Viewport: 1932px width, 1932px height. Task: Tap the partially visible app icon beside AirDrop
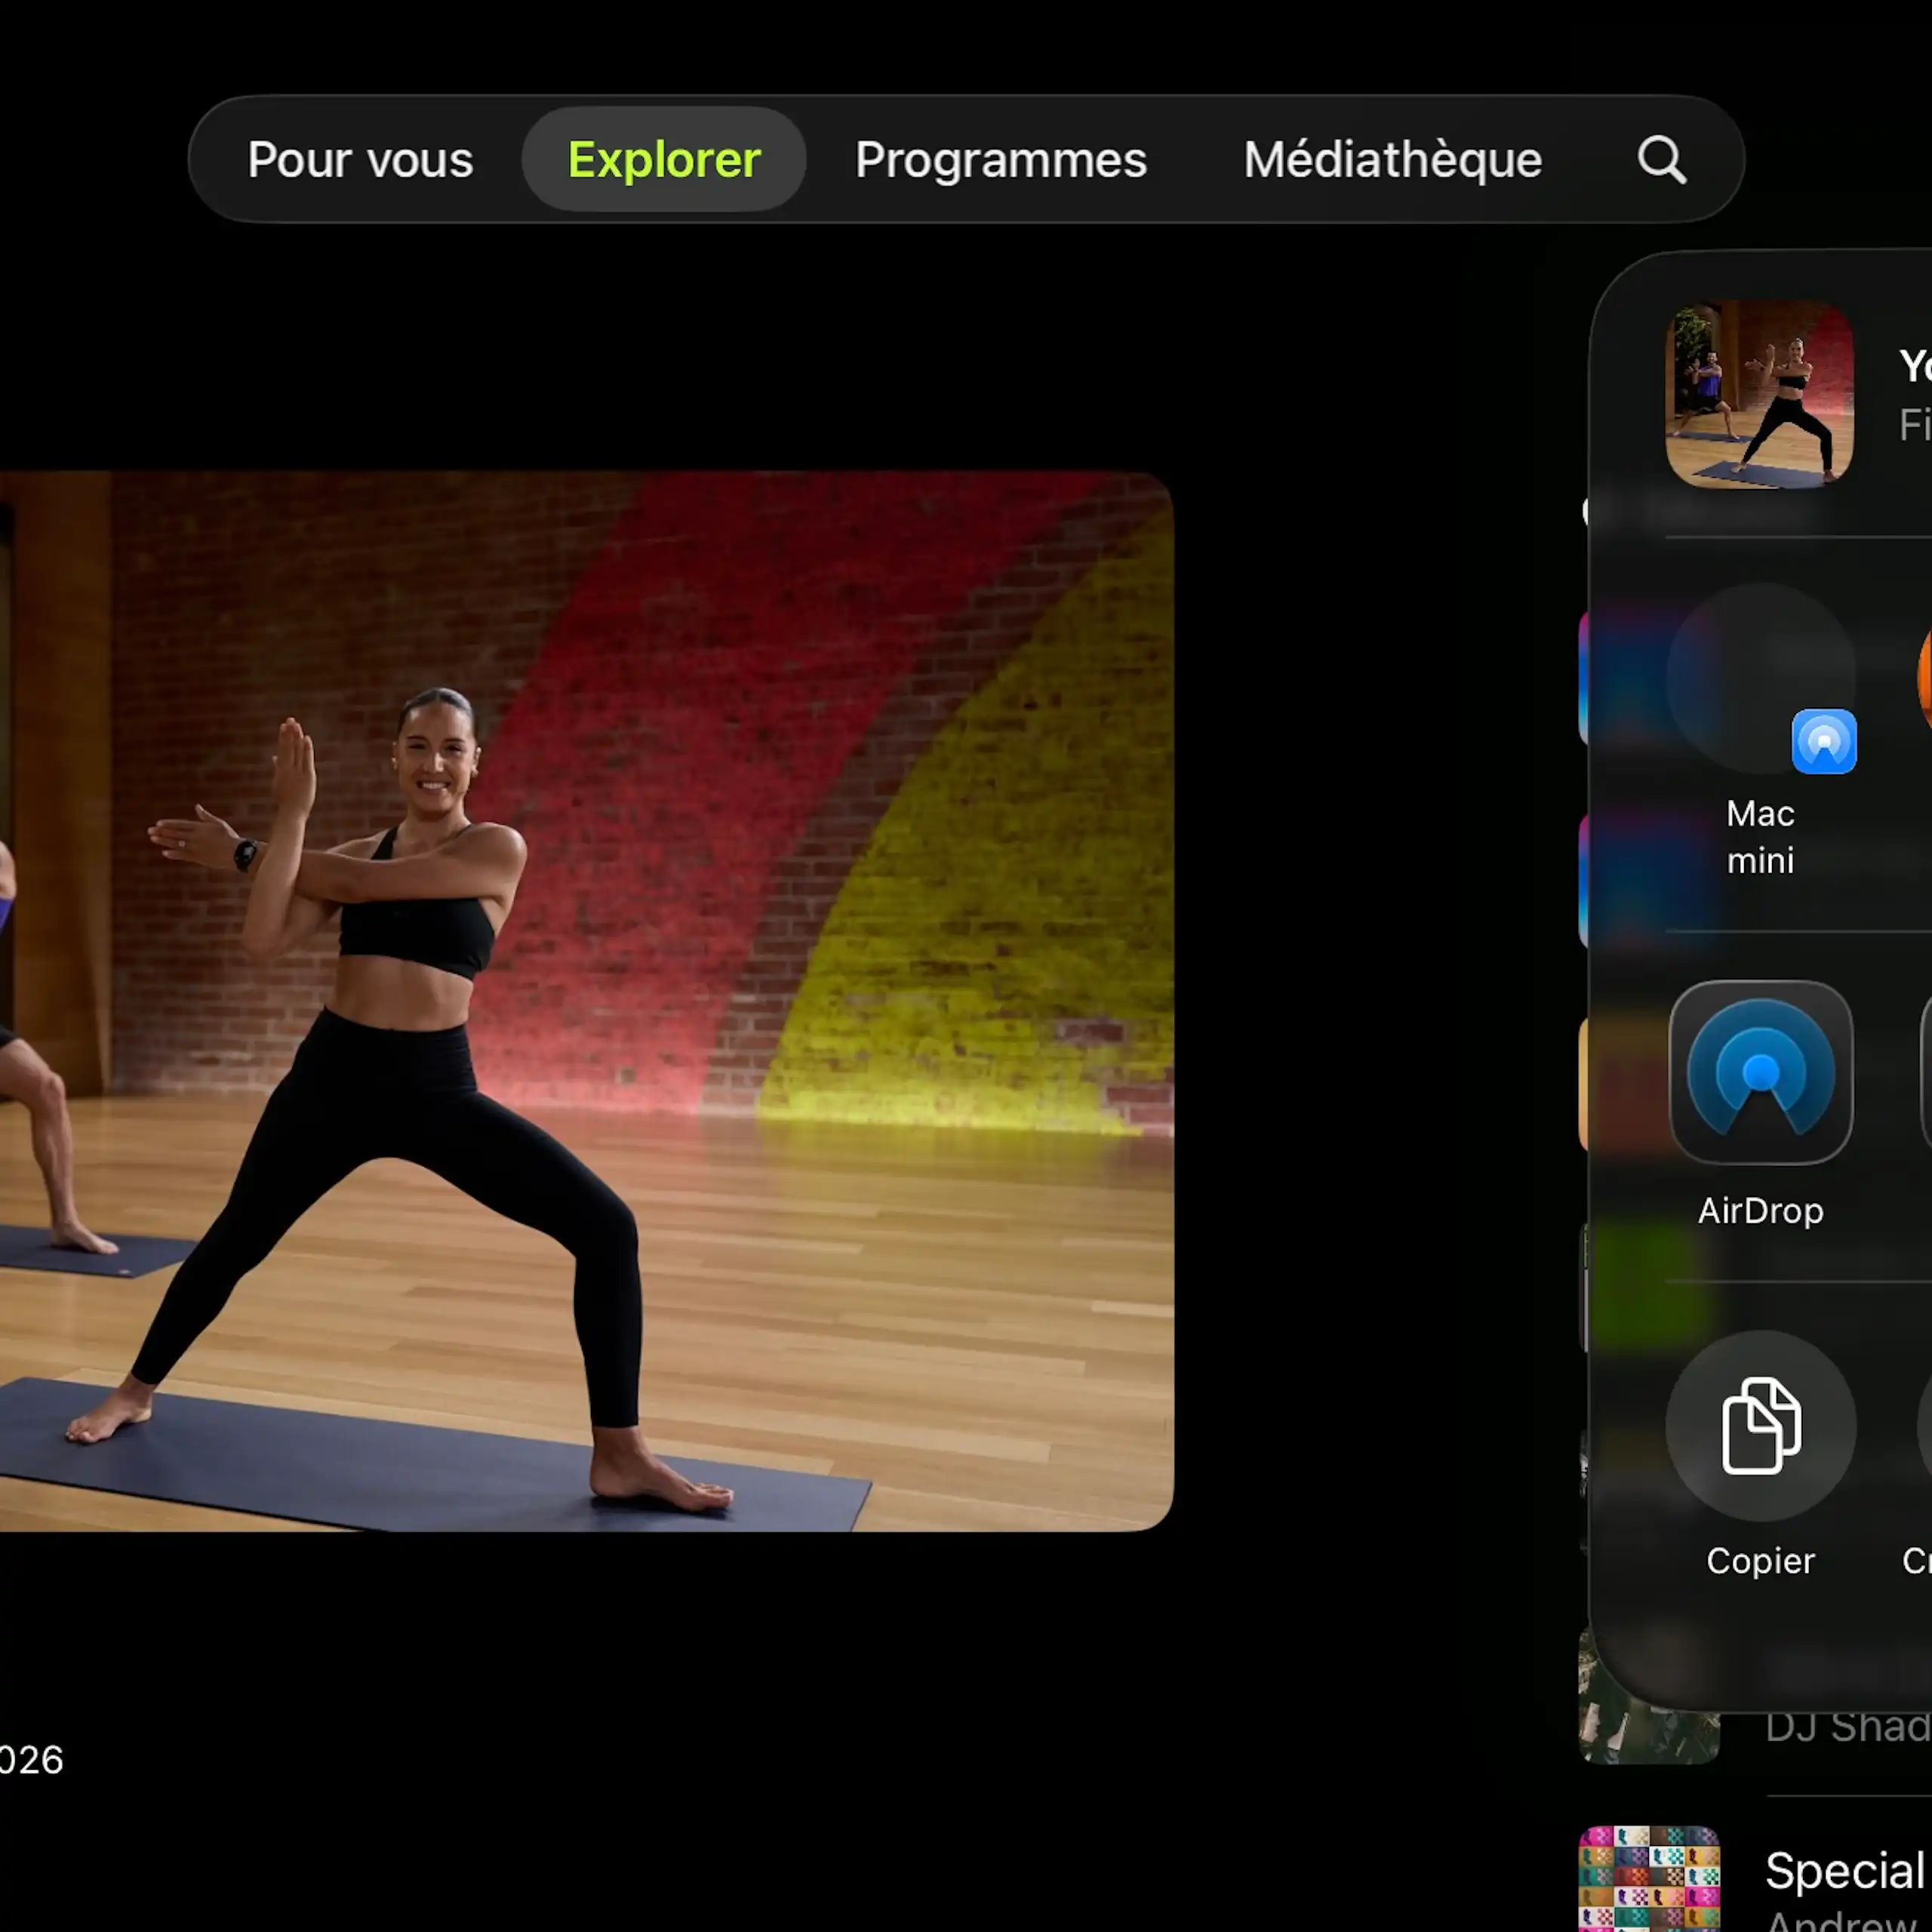1926,1072
